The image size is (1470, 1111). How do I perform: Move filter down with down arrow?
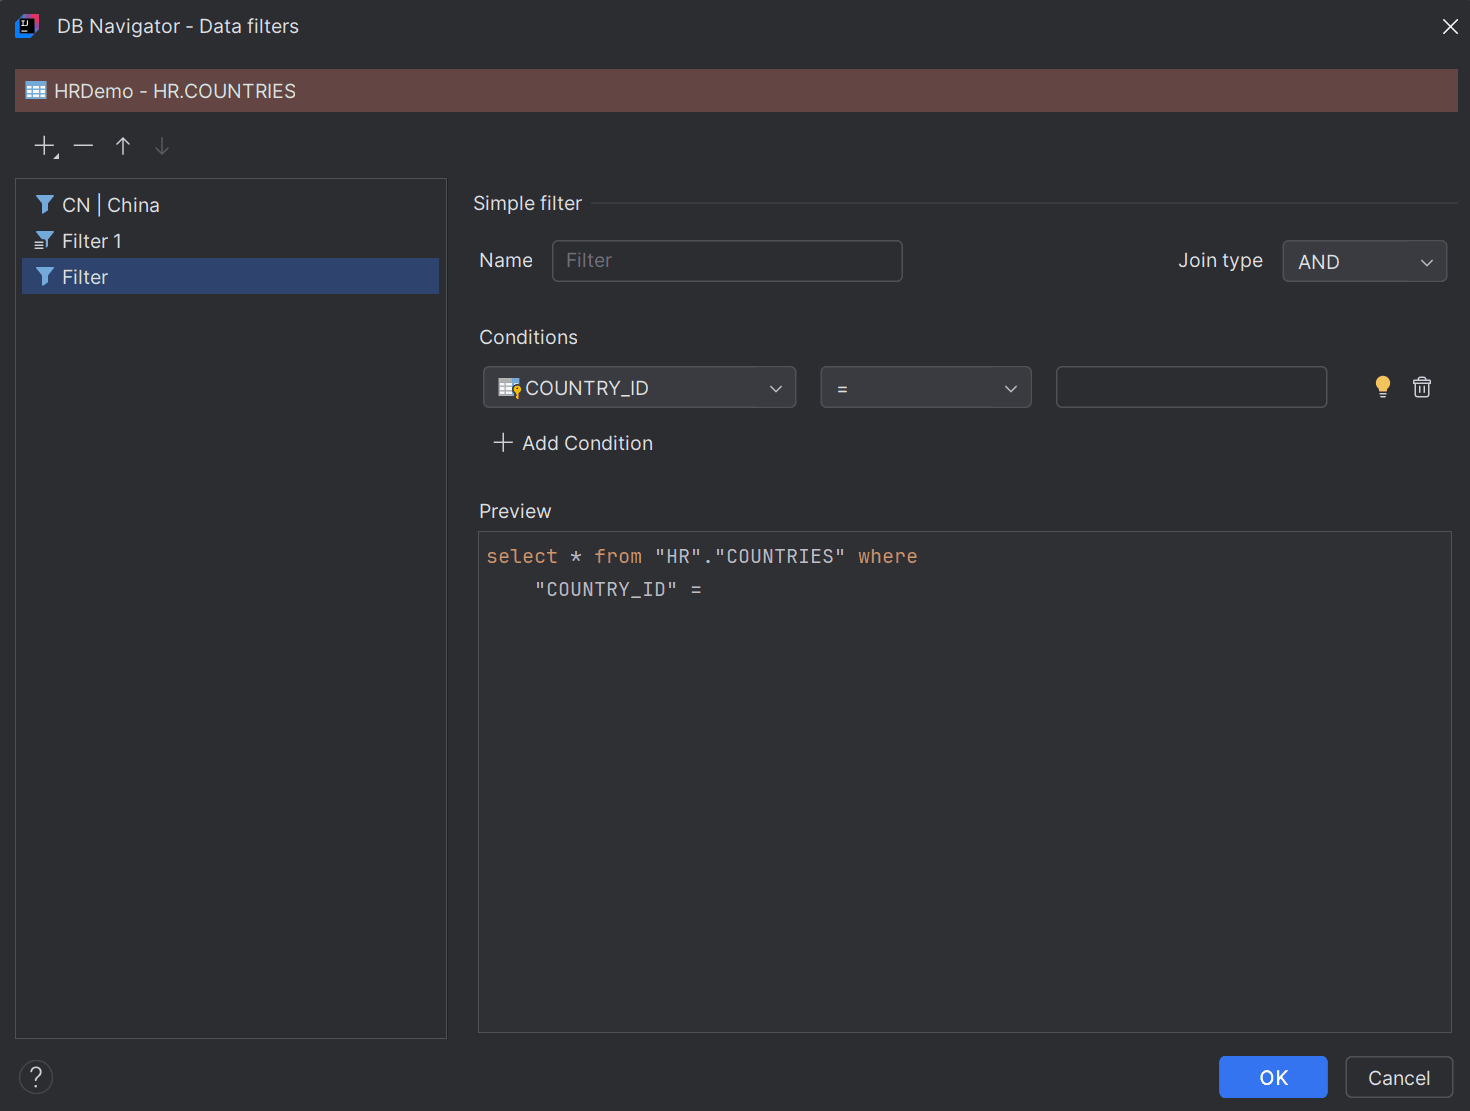[x=162, y=146]
